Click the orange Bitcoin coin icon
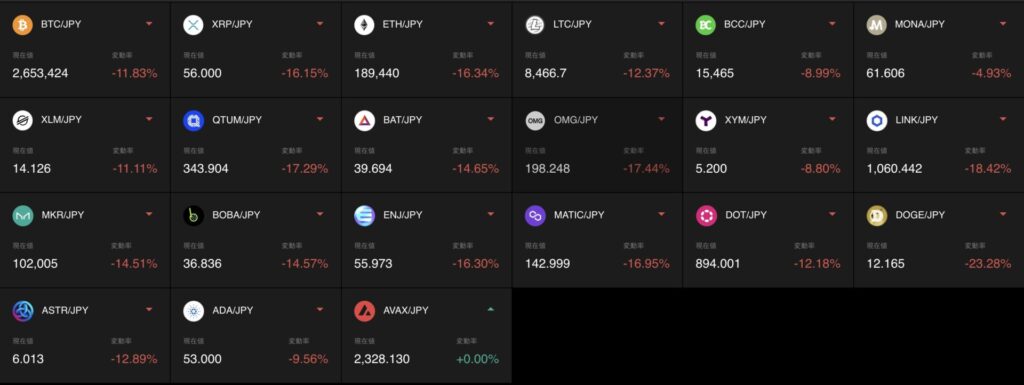This screenshot has width=1024, height=385. 23,25
